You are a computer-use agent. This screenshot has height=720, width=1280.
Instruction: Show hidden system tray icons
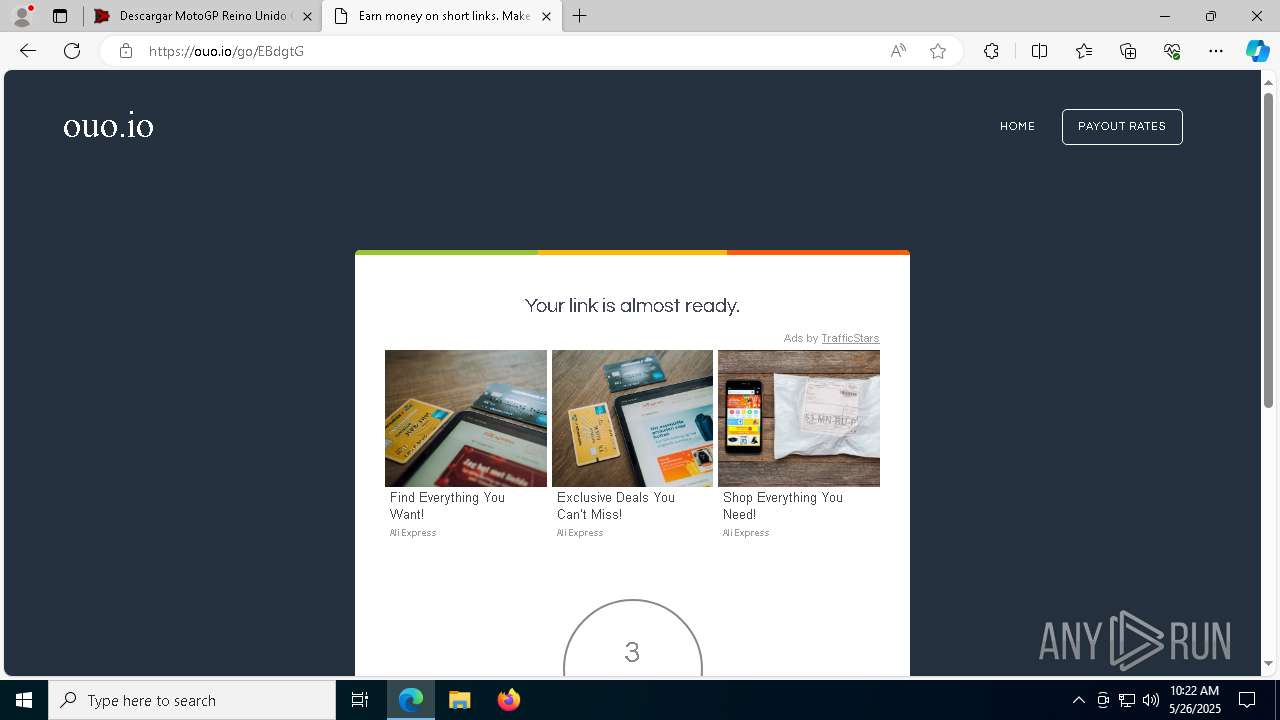[1078, 700]
